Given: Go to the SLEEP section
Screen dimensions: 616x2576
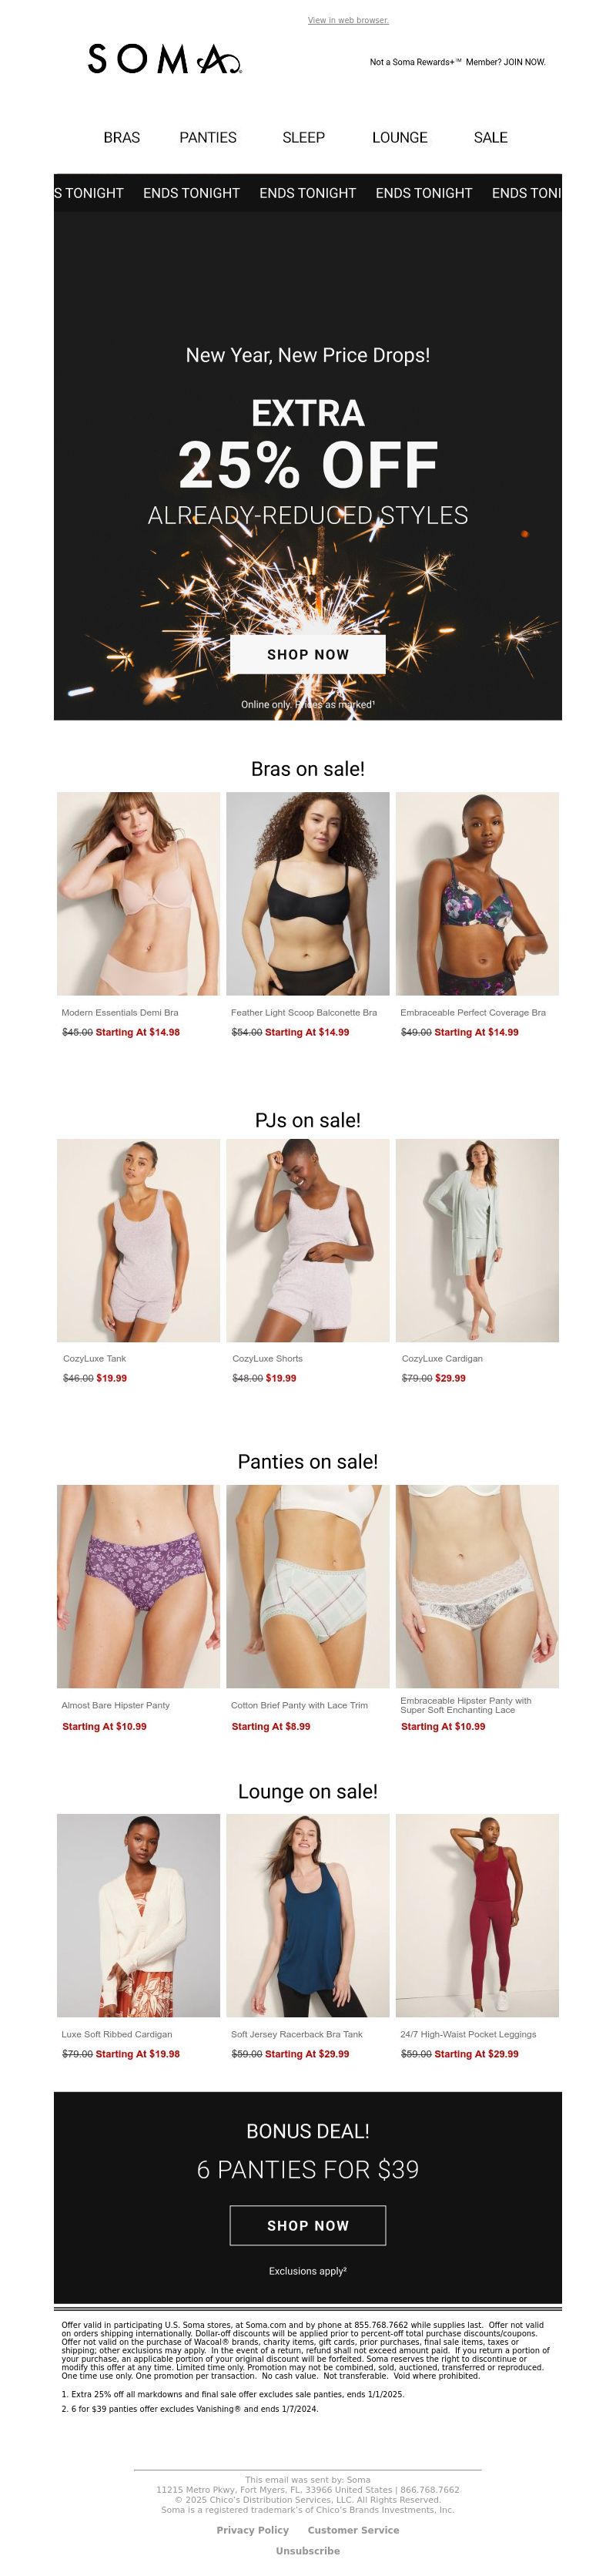Looking at the screenshot, I should 303,138.
